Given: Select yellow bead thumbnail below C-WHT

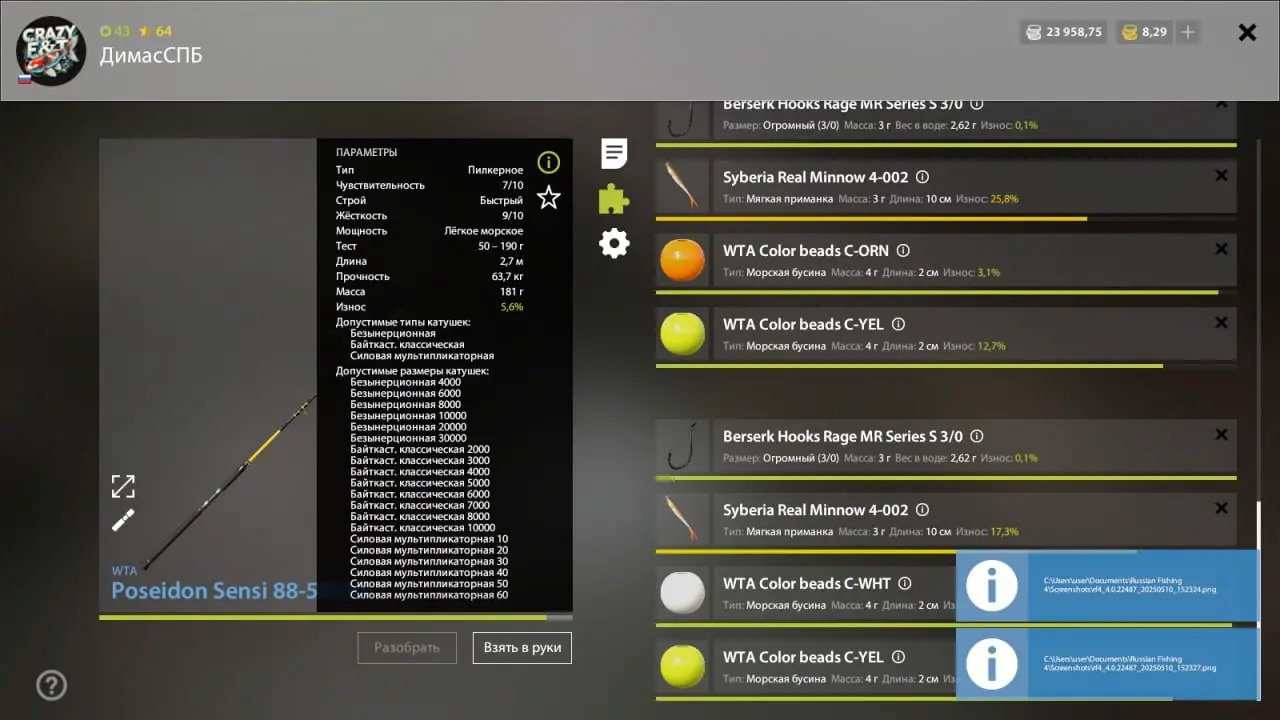Looking at the screenshot, I should (682, 667).
